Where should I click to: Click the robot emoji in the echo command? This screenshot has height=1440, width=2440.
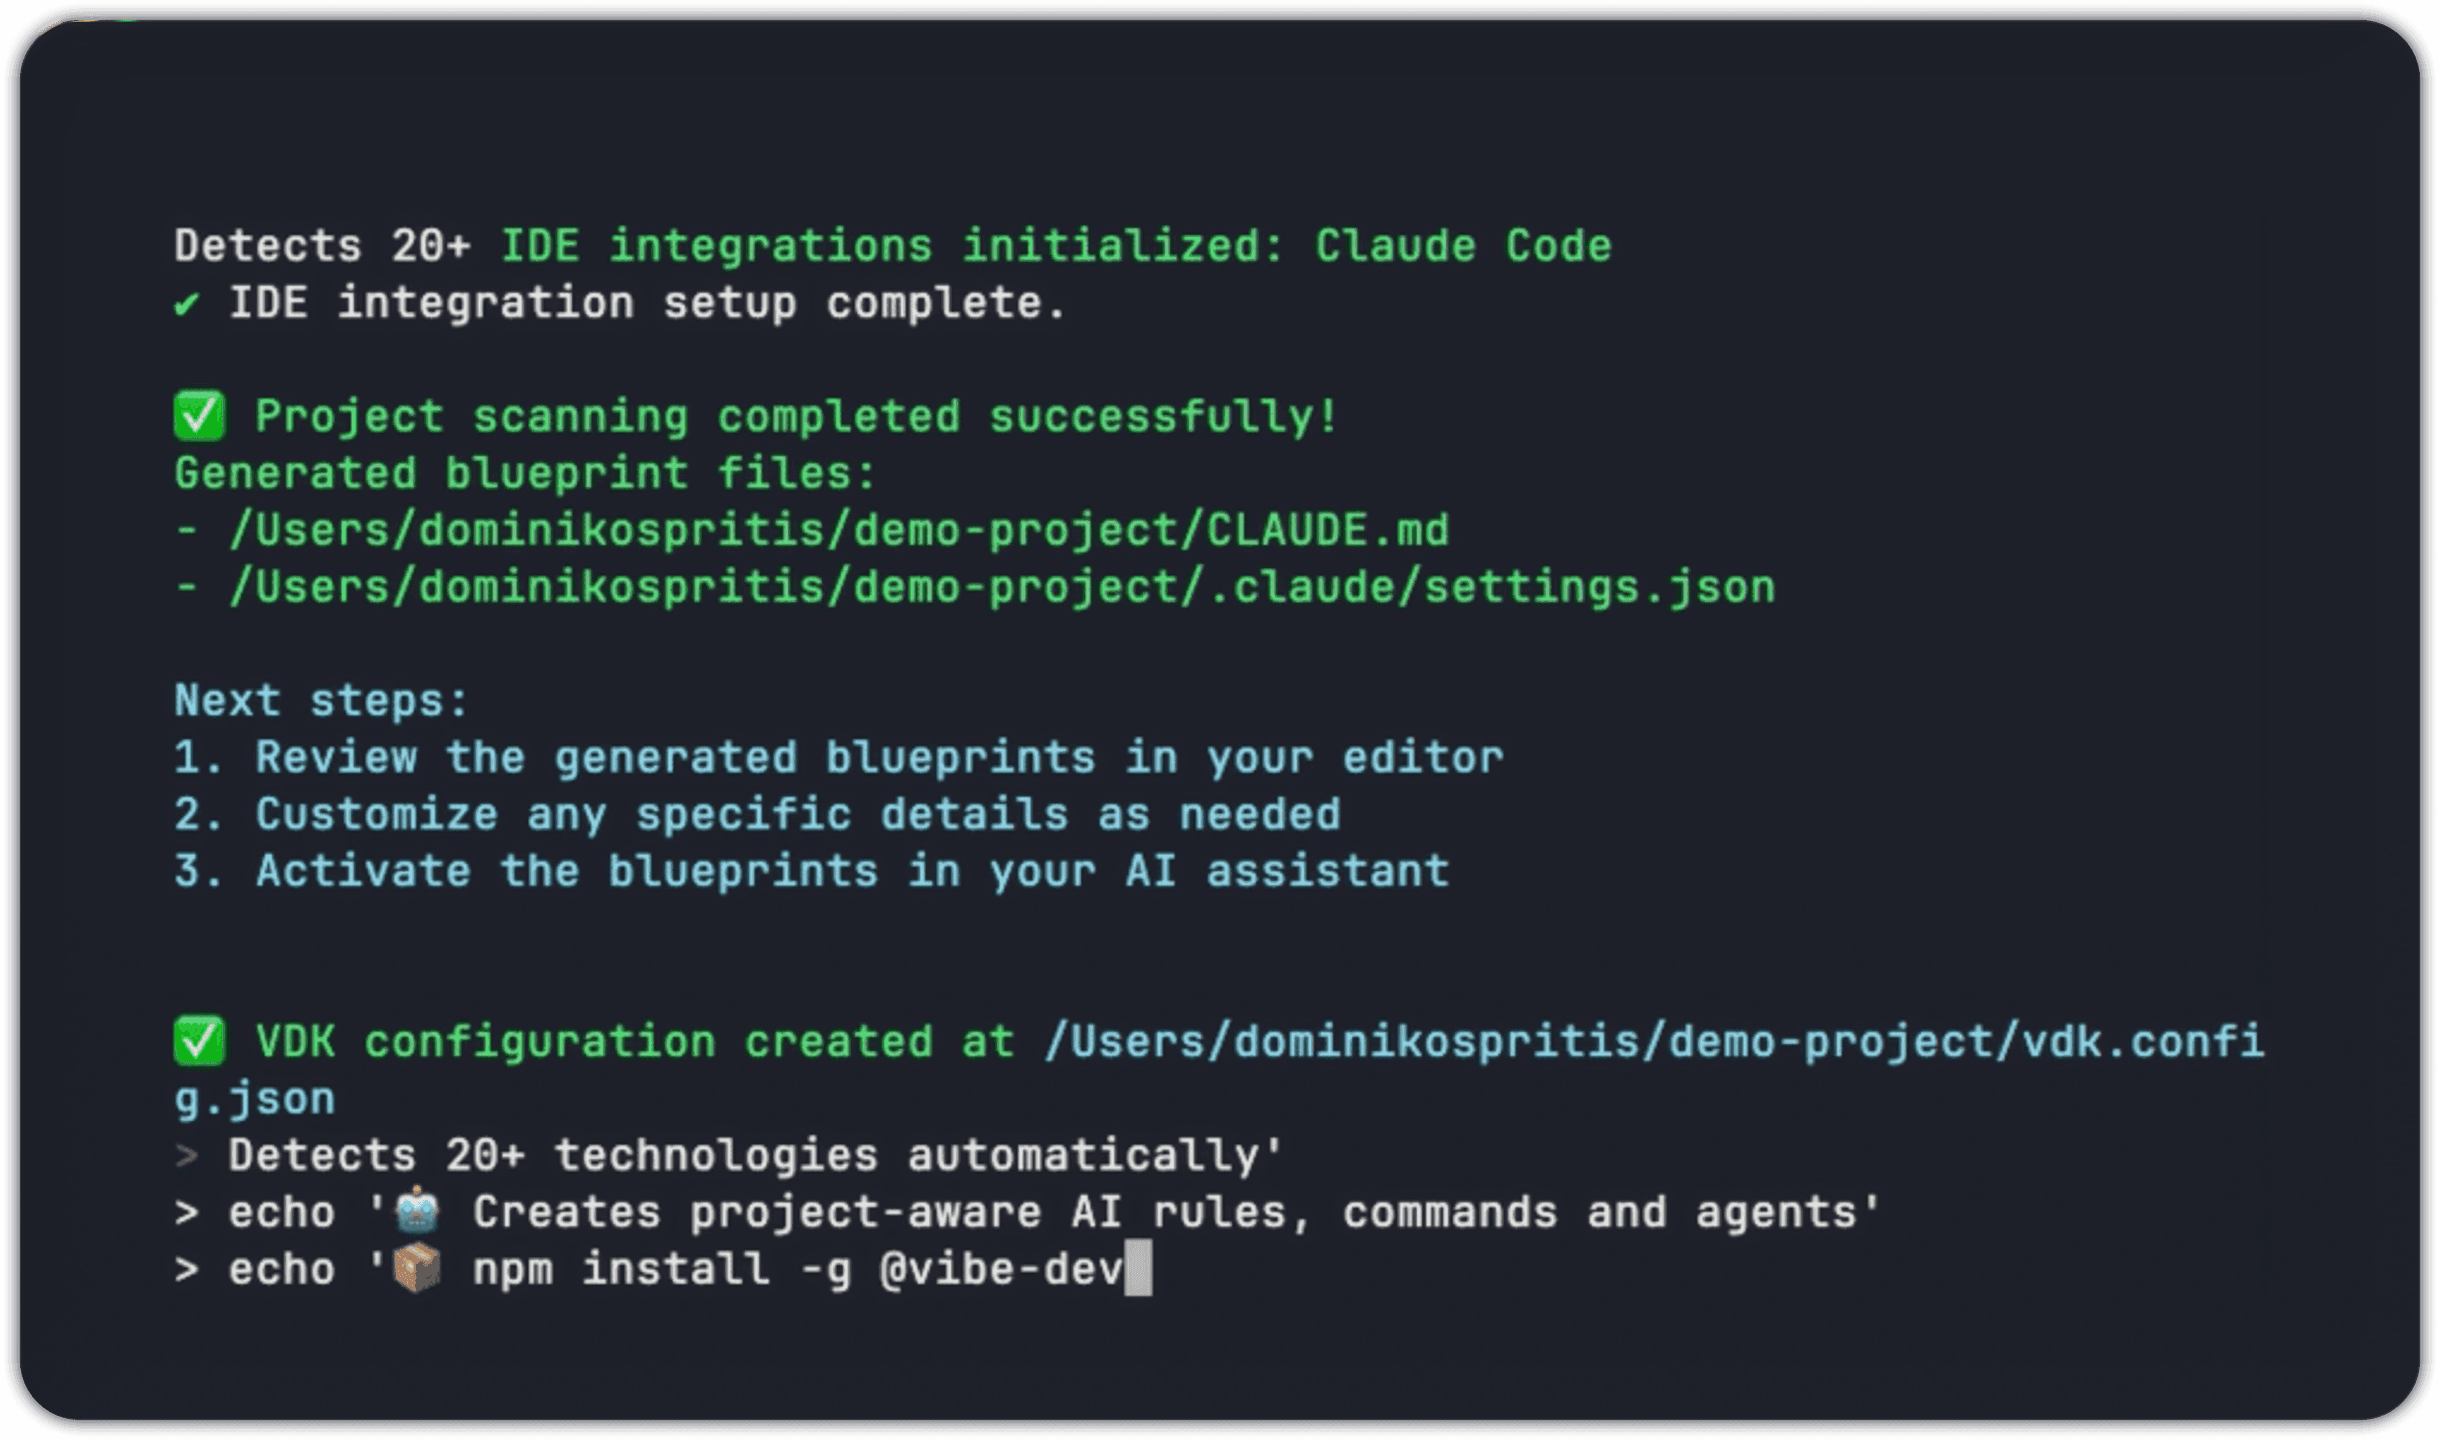417,1212
